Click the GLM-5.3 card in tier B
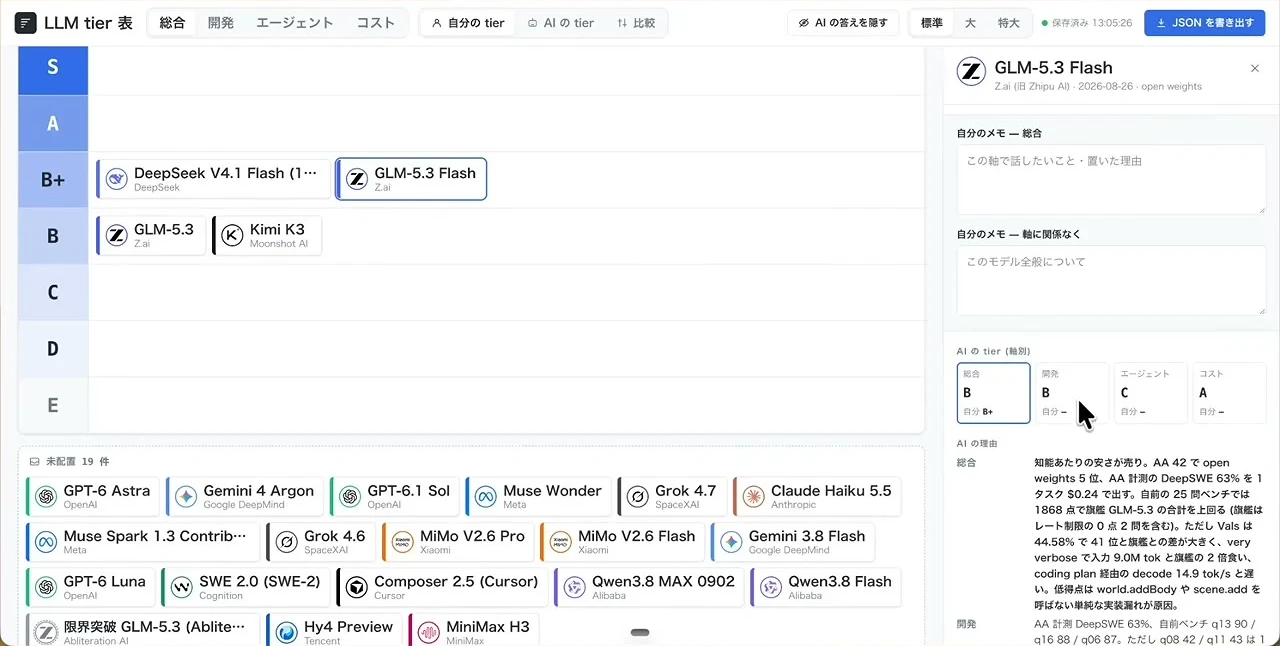This screenshot has height=646, width=1280. click(151, 235)
